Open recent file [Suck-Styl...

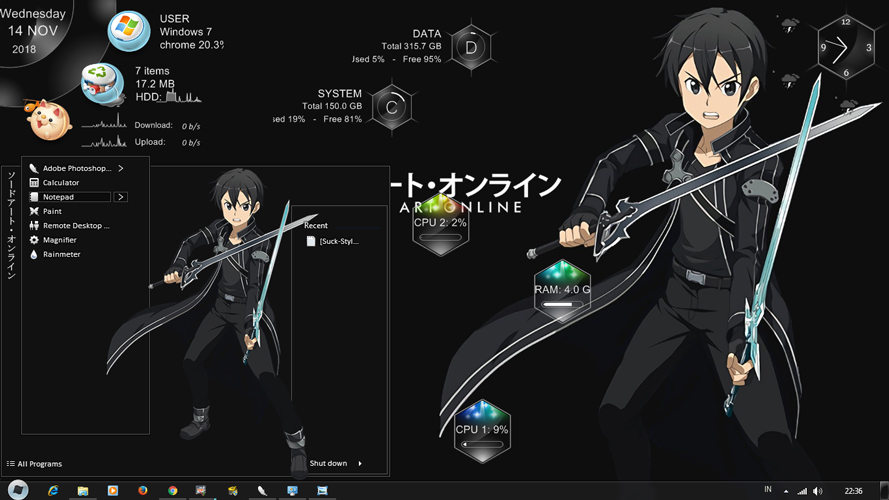coord(333,241)
